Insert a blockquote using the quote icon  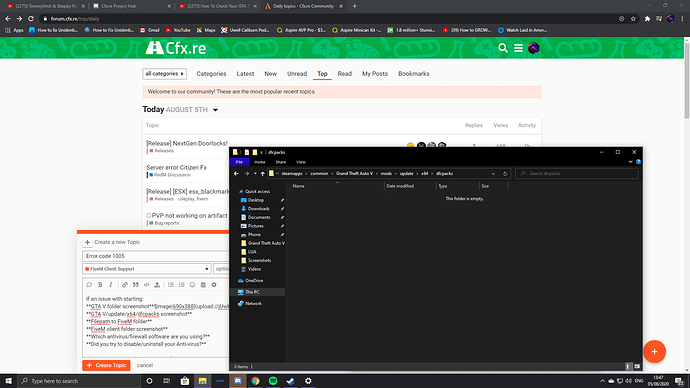136,285
